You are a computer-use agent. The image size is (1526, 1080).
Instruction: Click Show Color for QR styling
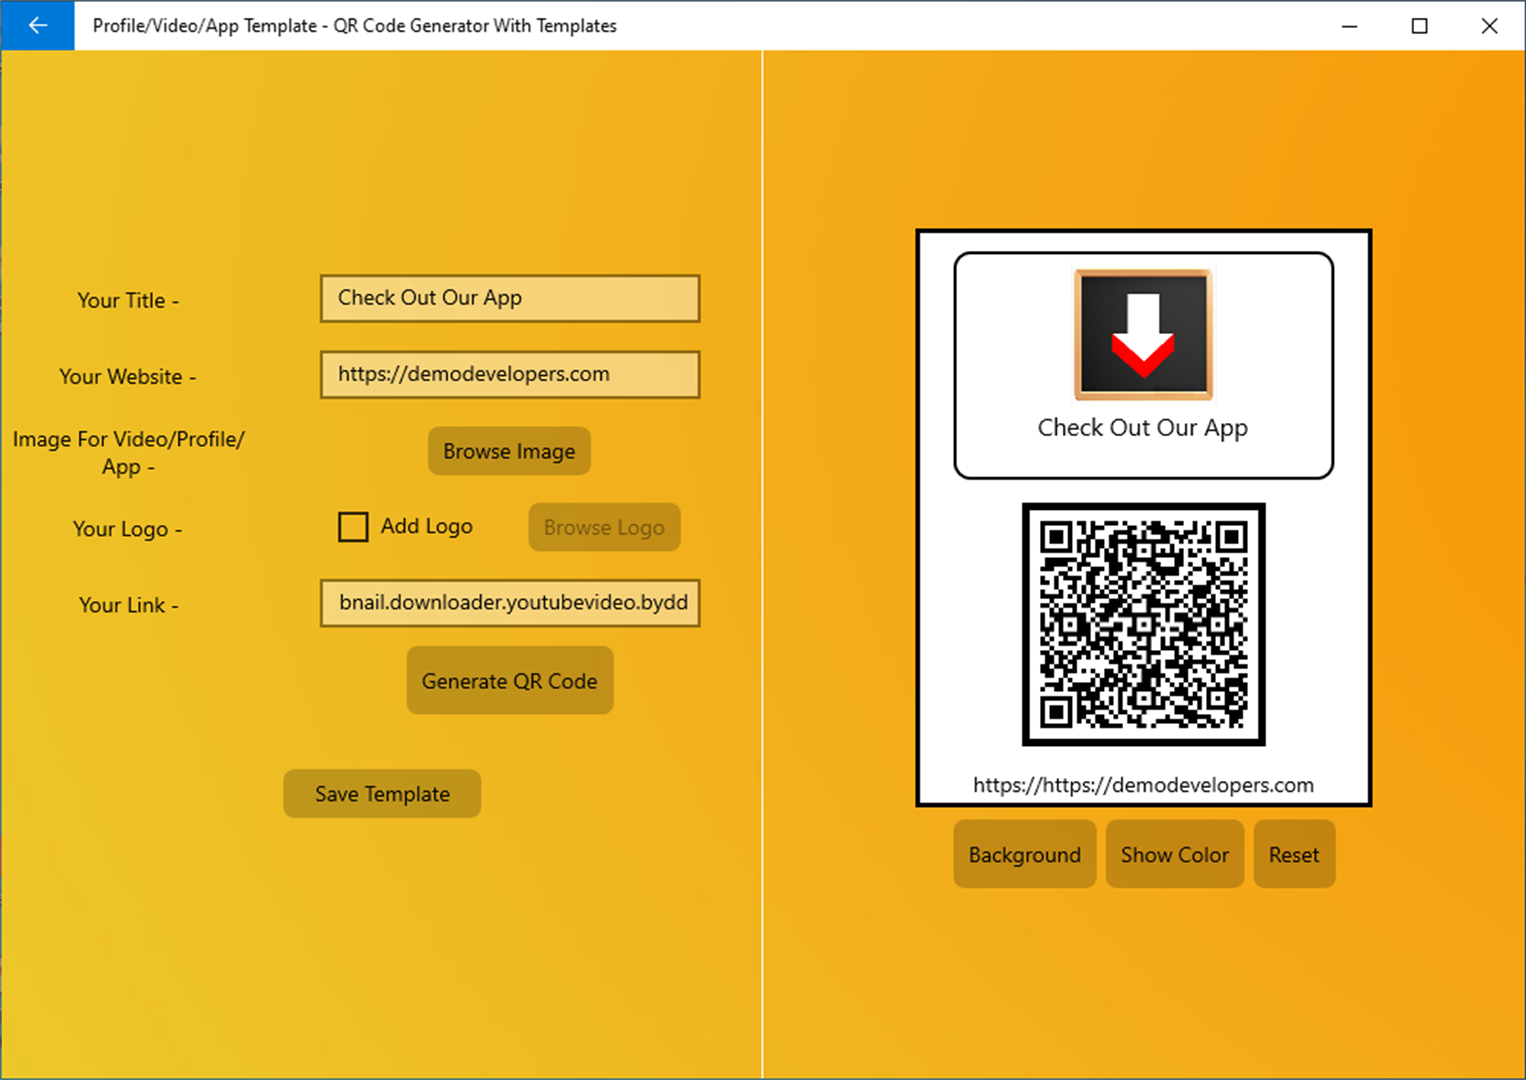[x=1174, y=854]
